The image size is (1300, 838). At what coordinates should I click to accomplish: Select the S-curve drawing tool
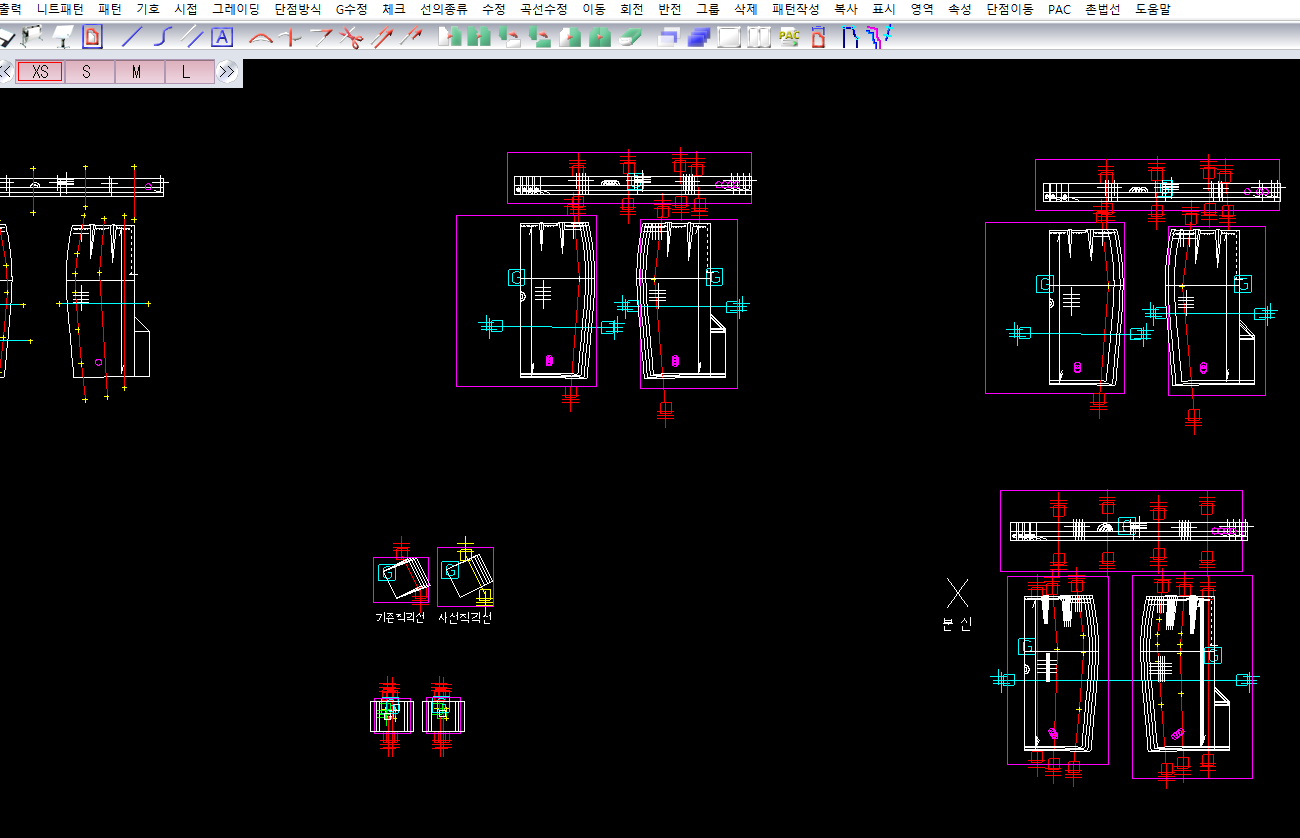pos(163,38)
